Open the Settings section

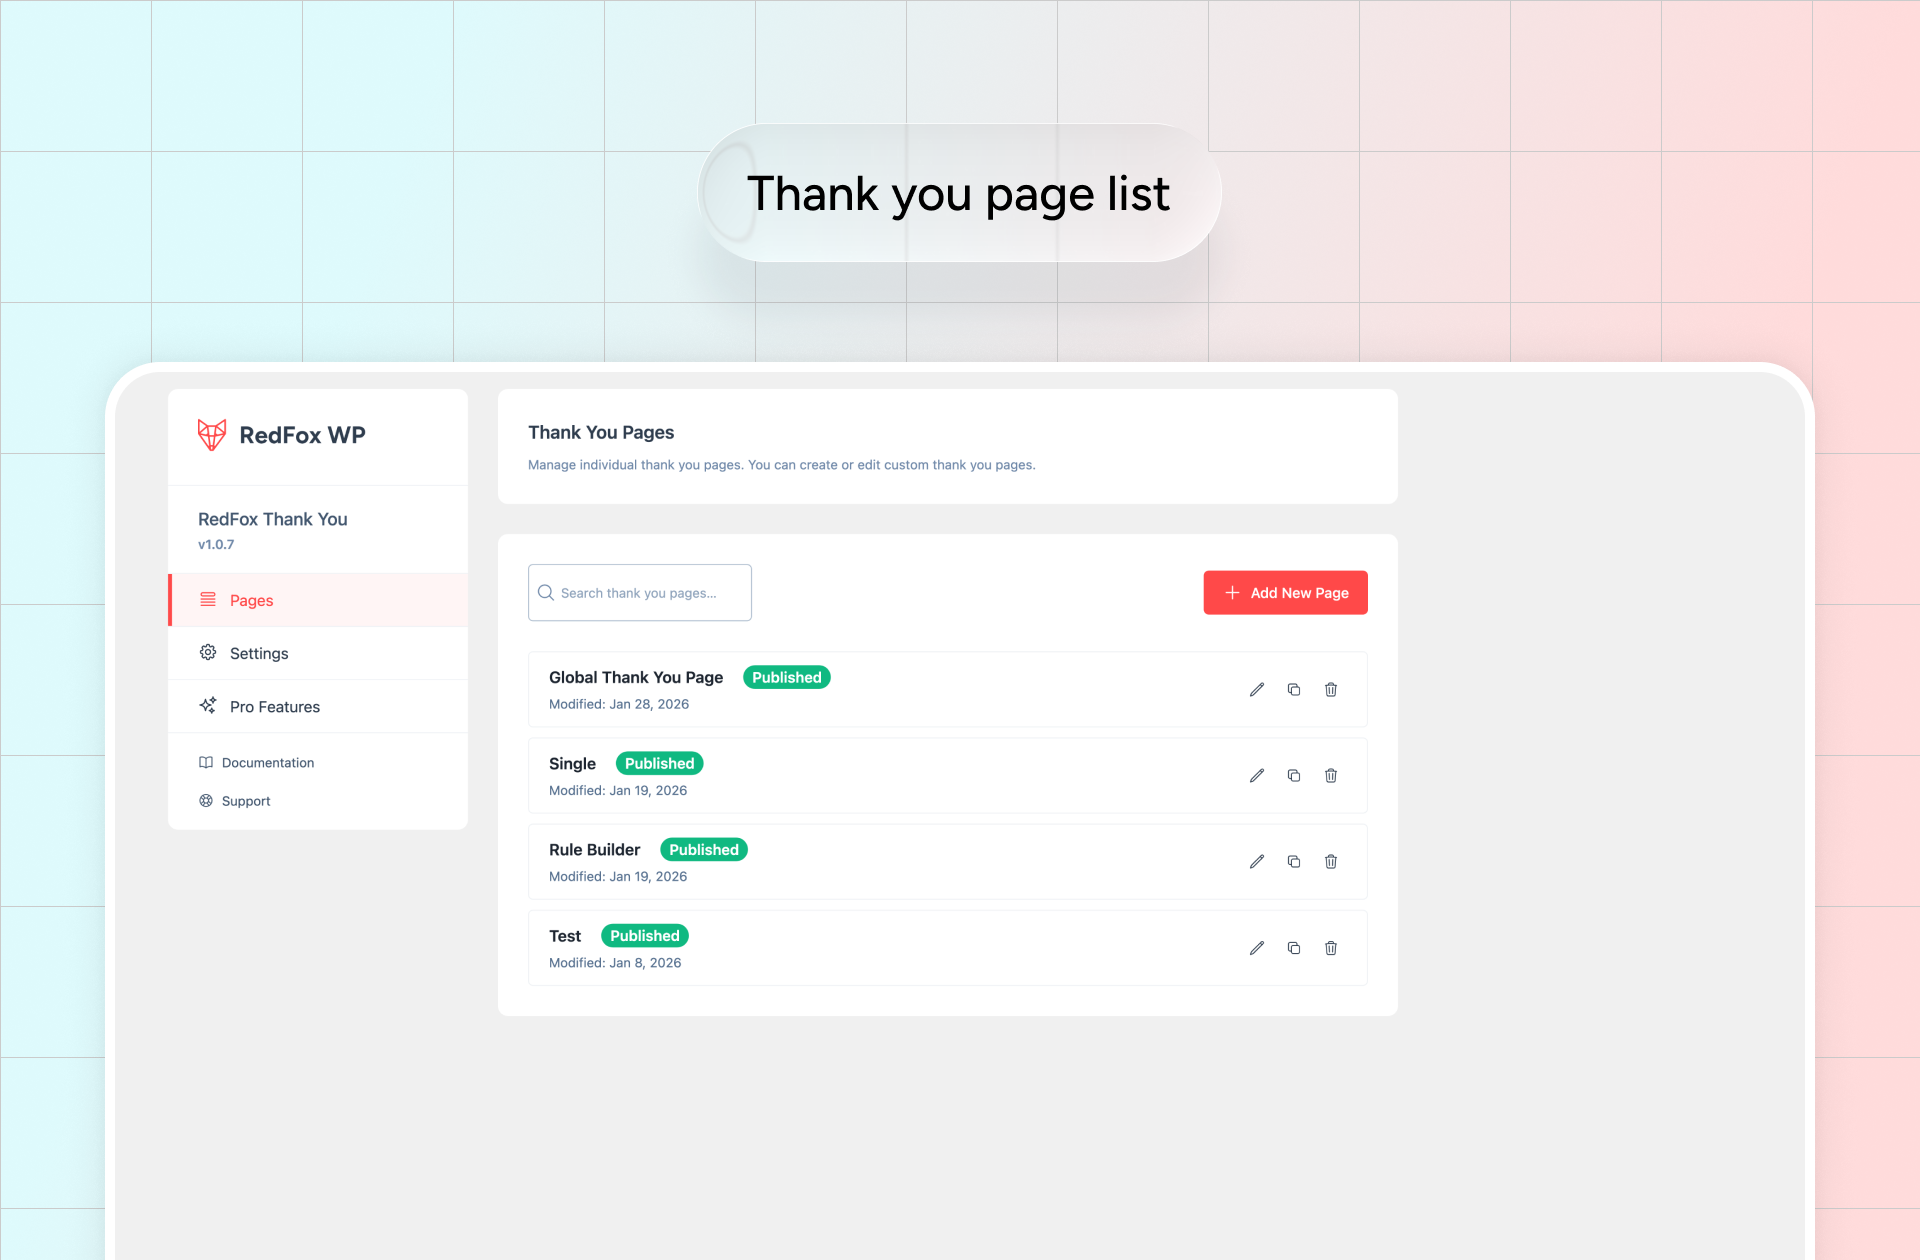click(259, 653)
